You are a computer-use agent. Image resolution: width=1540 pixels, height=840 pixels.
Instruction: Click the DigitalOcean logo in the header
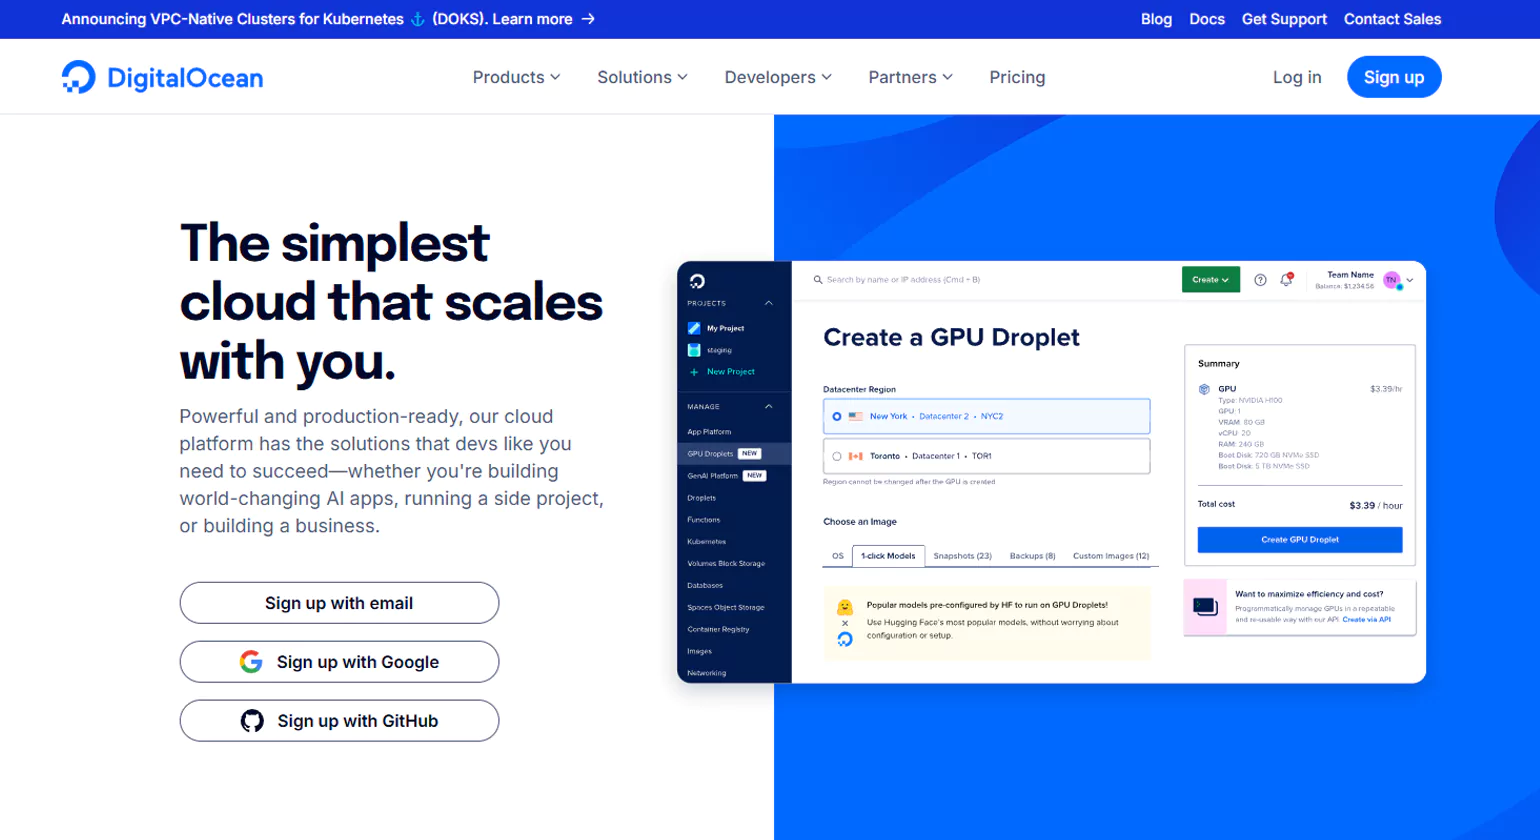(161, 76)
